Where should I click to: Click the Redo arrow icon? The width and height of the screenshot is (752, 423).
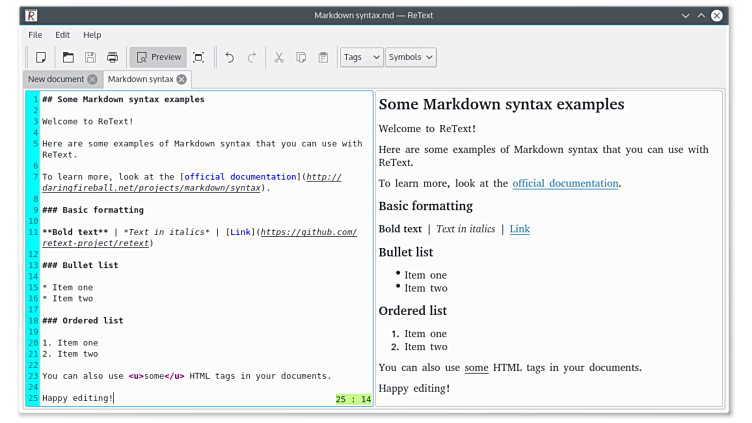click(x=252, y=57)
